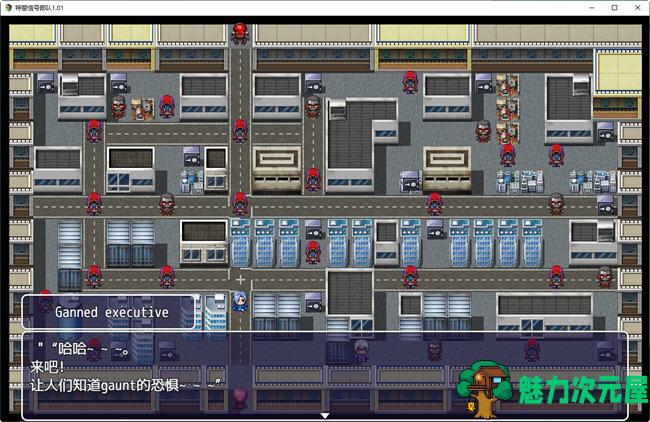Minimize the game window
650x422 pixels.
click(592, 7)
